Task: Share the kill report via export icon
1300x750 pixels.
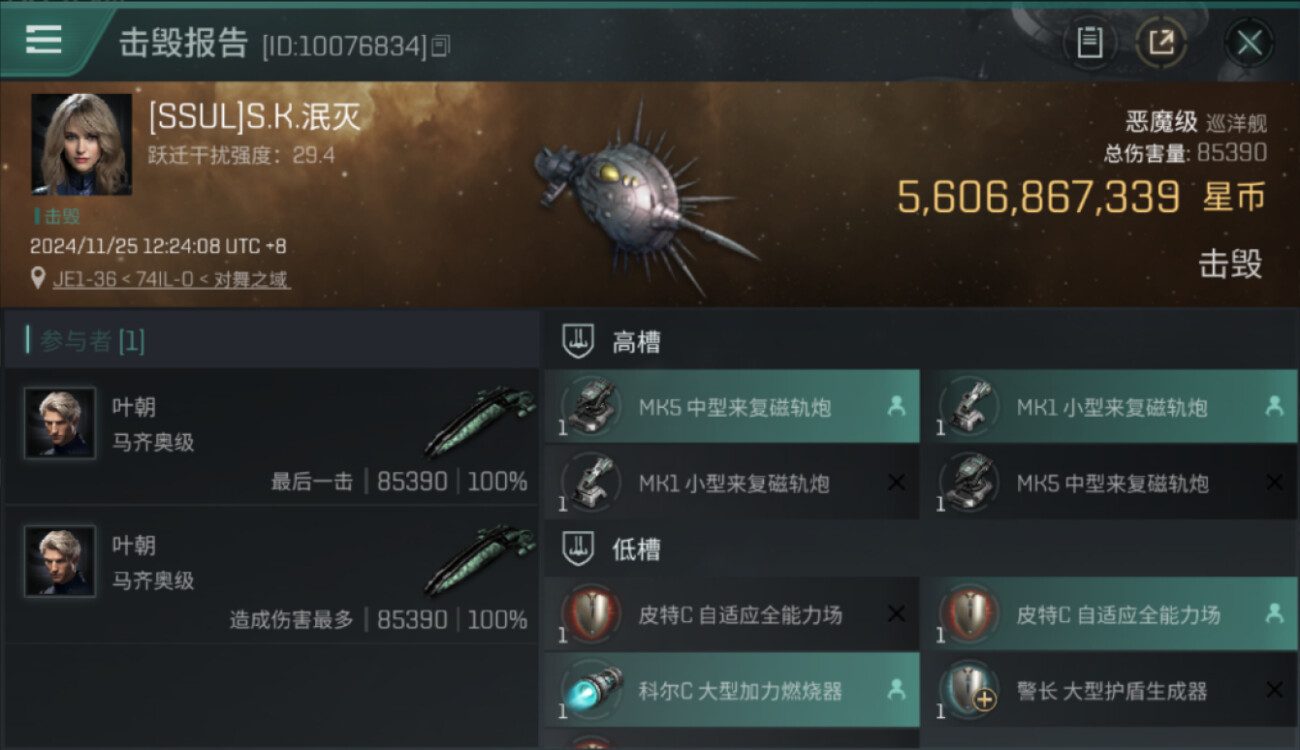Action: (x=1162, y=42)
